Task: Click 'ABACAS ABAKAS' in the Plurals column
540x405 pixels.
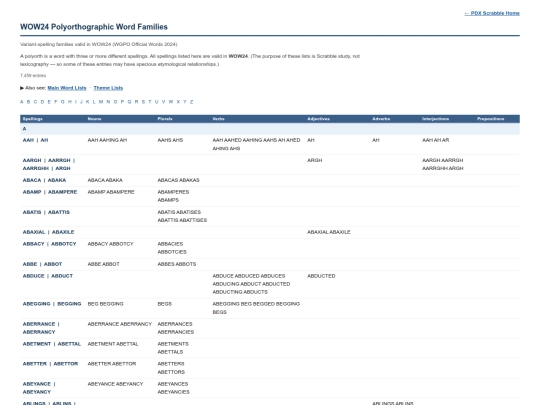Action: 178,180
